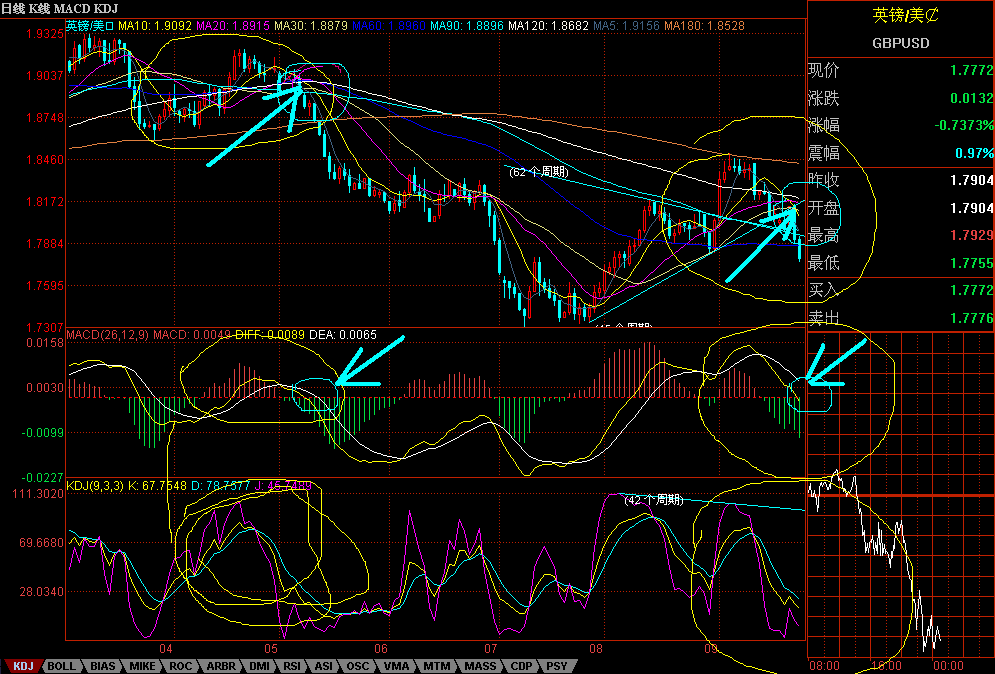Click the 08:00 intraday time label
Viewport: 995px width, 674px height.
pos(824,666)
